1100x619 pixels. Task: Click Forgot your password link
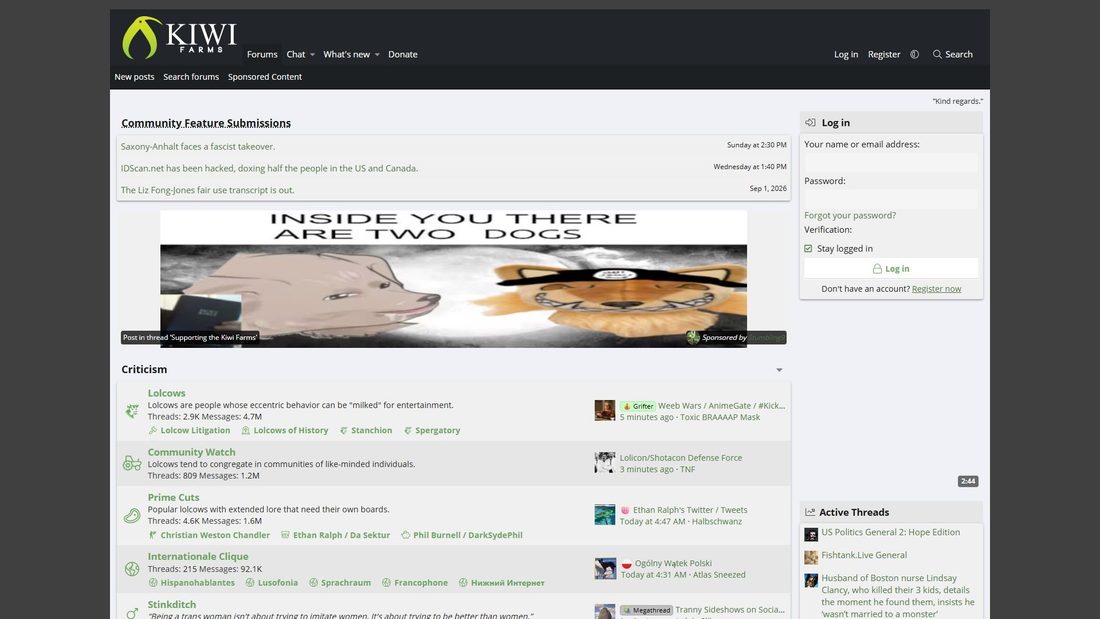(850, 215)
